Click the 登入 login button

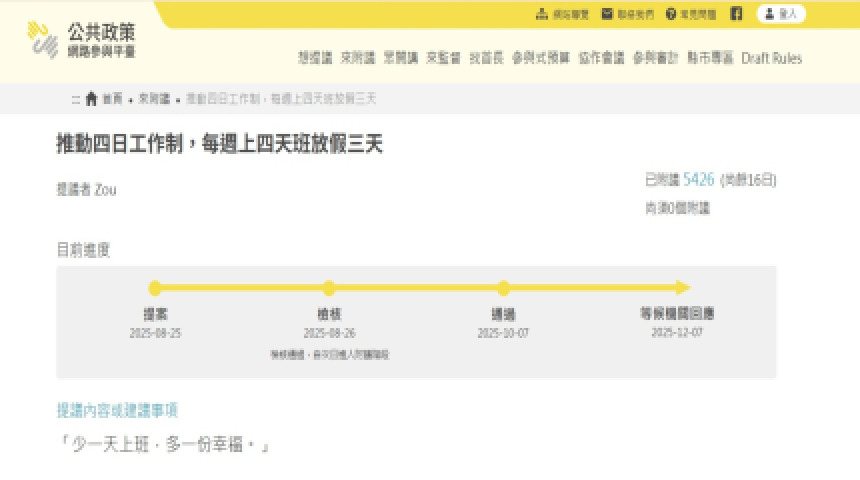click(x=781, y=14)
